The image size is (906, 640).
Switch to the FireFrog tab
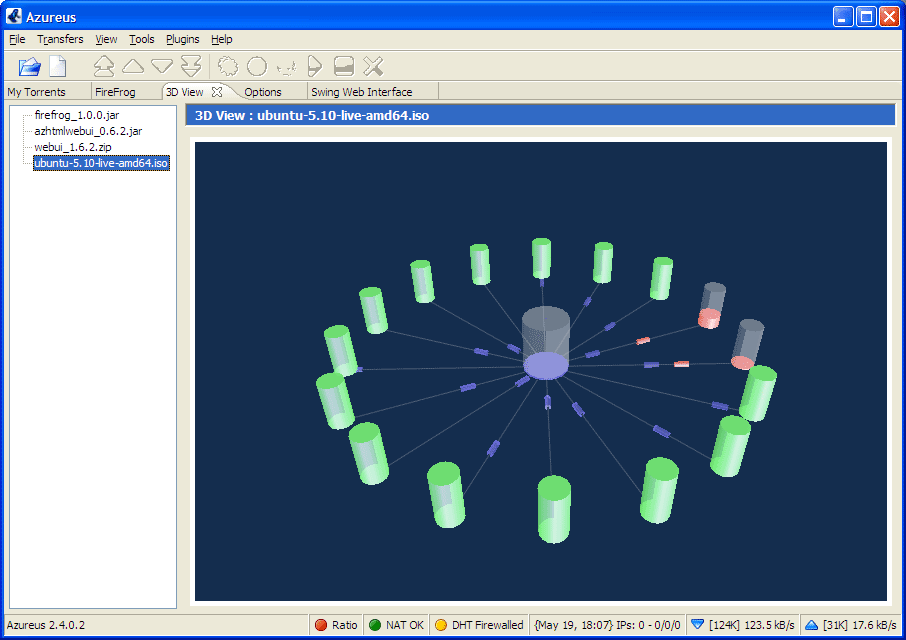115,92
